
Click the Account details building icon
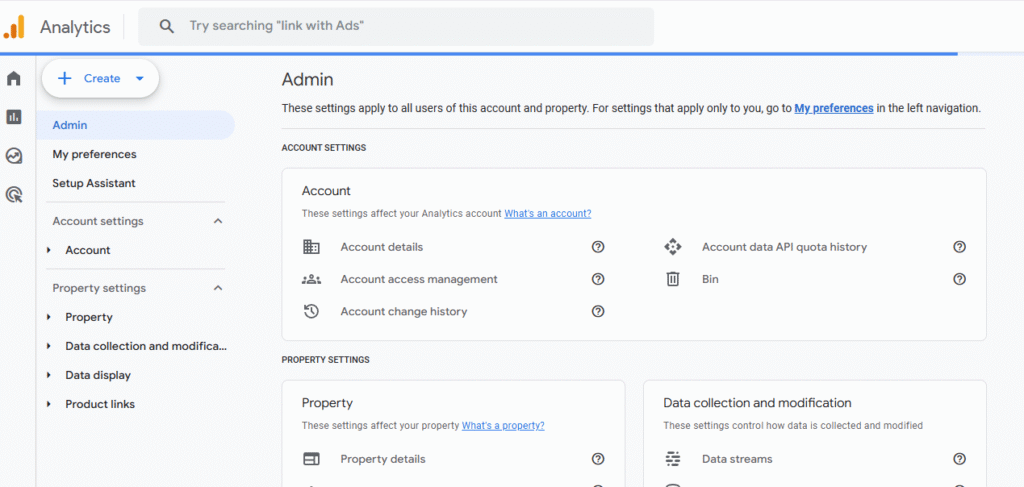pyautogui.click(x=312, y=247)
